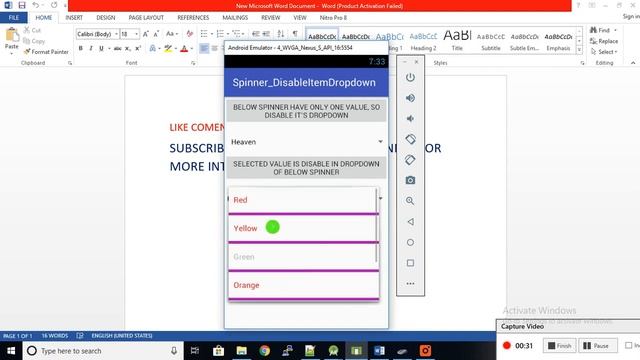Toggle Superscript formatting in Word
This screenshot has height=360, width=640.
[138, 49]
